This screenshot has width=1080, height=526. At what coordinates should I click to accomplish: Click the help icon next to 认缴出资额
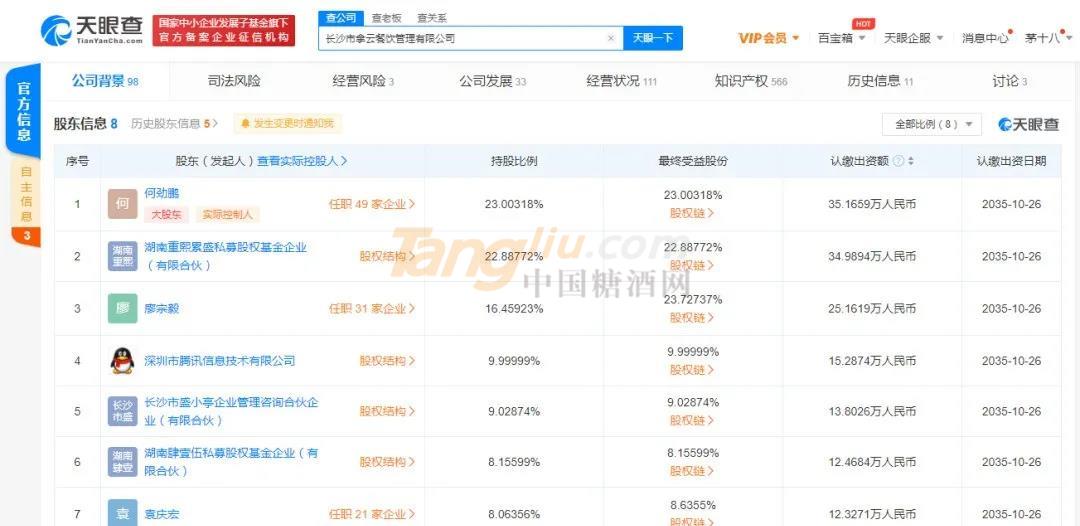pos(898,161)
